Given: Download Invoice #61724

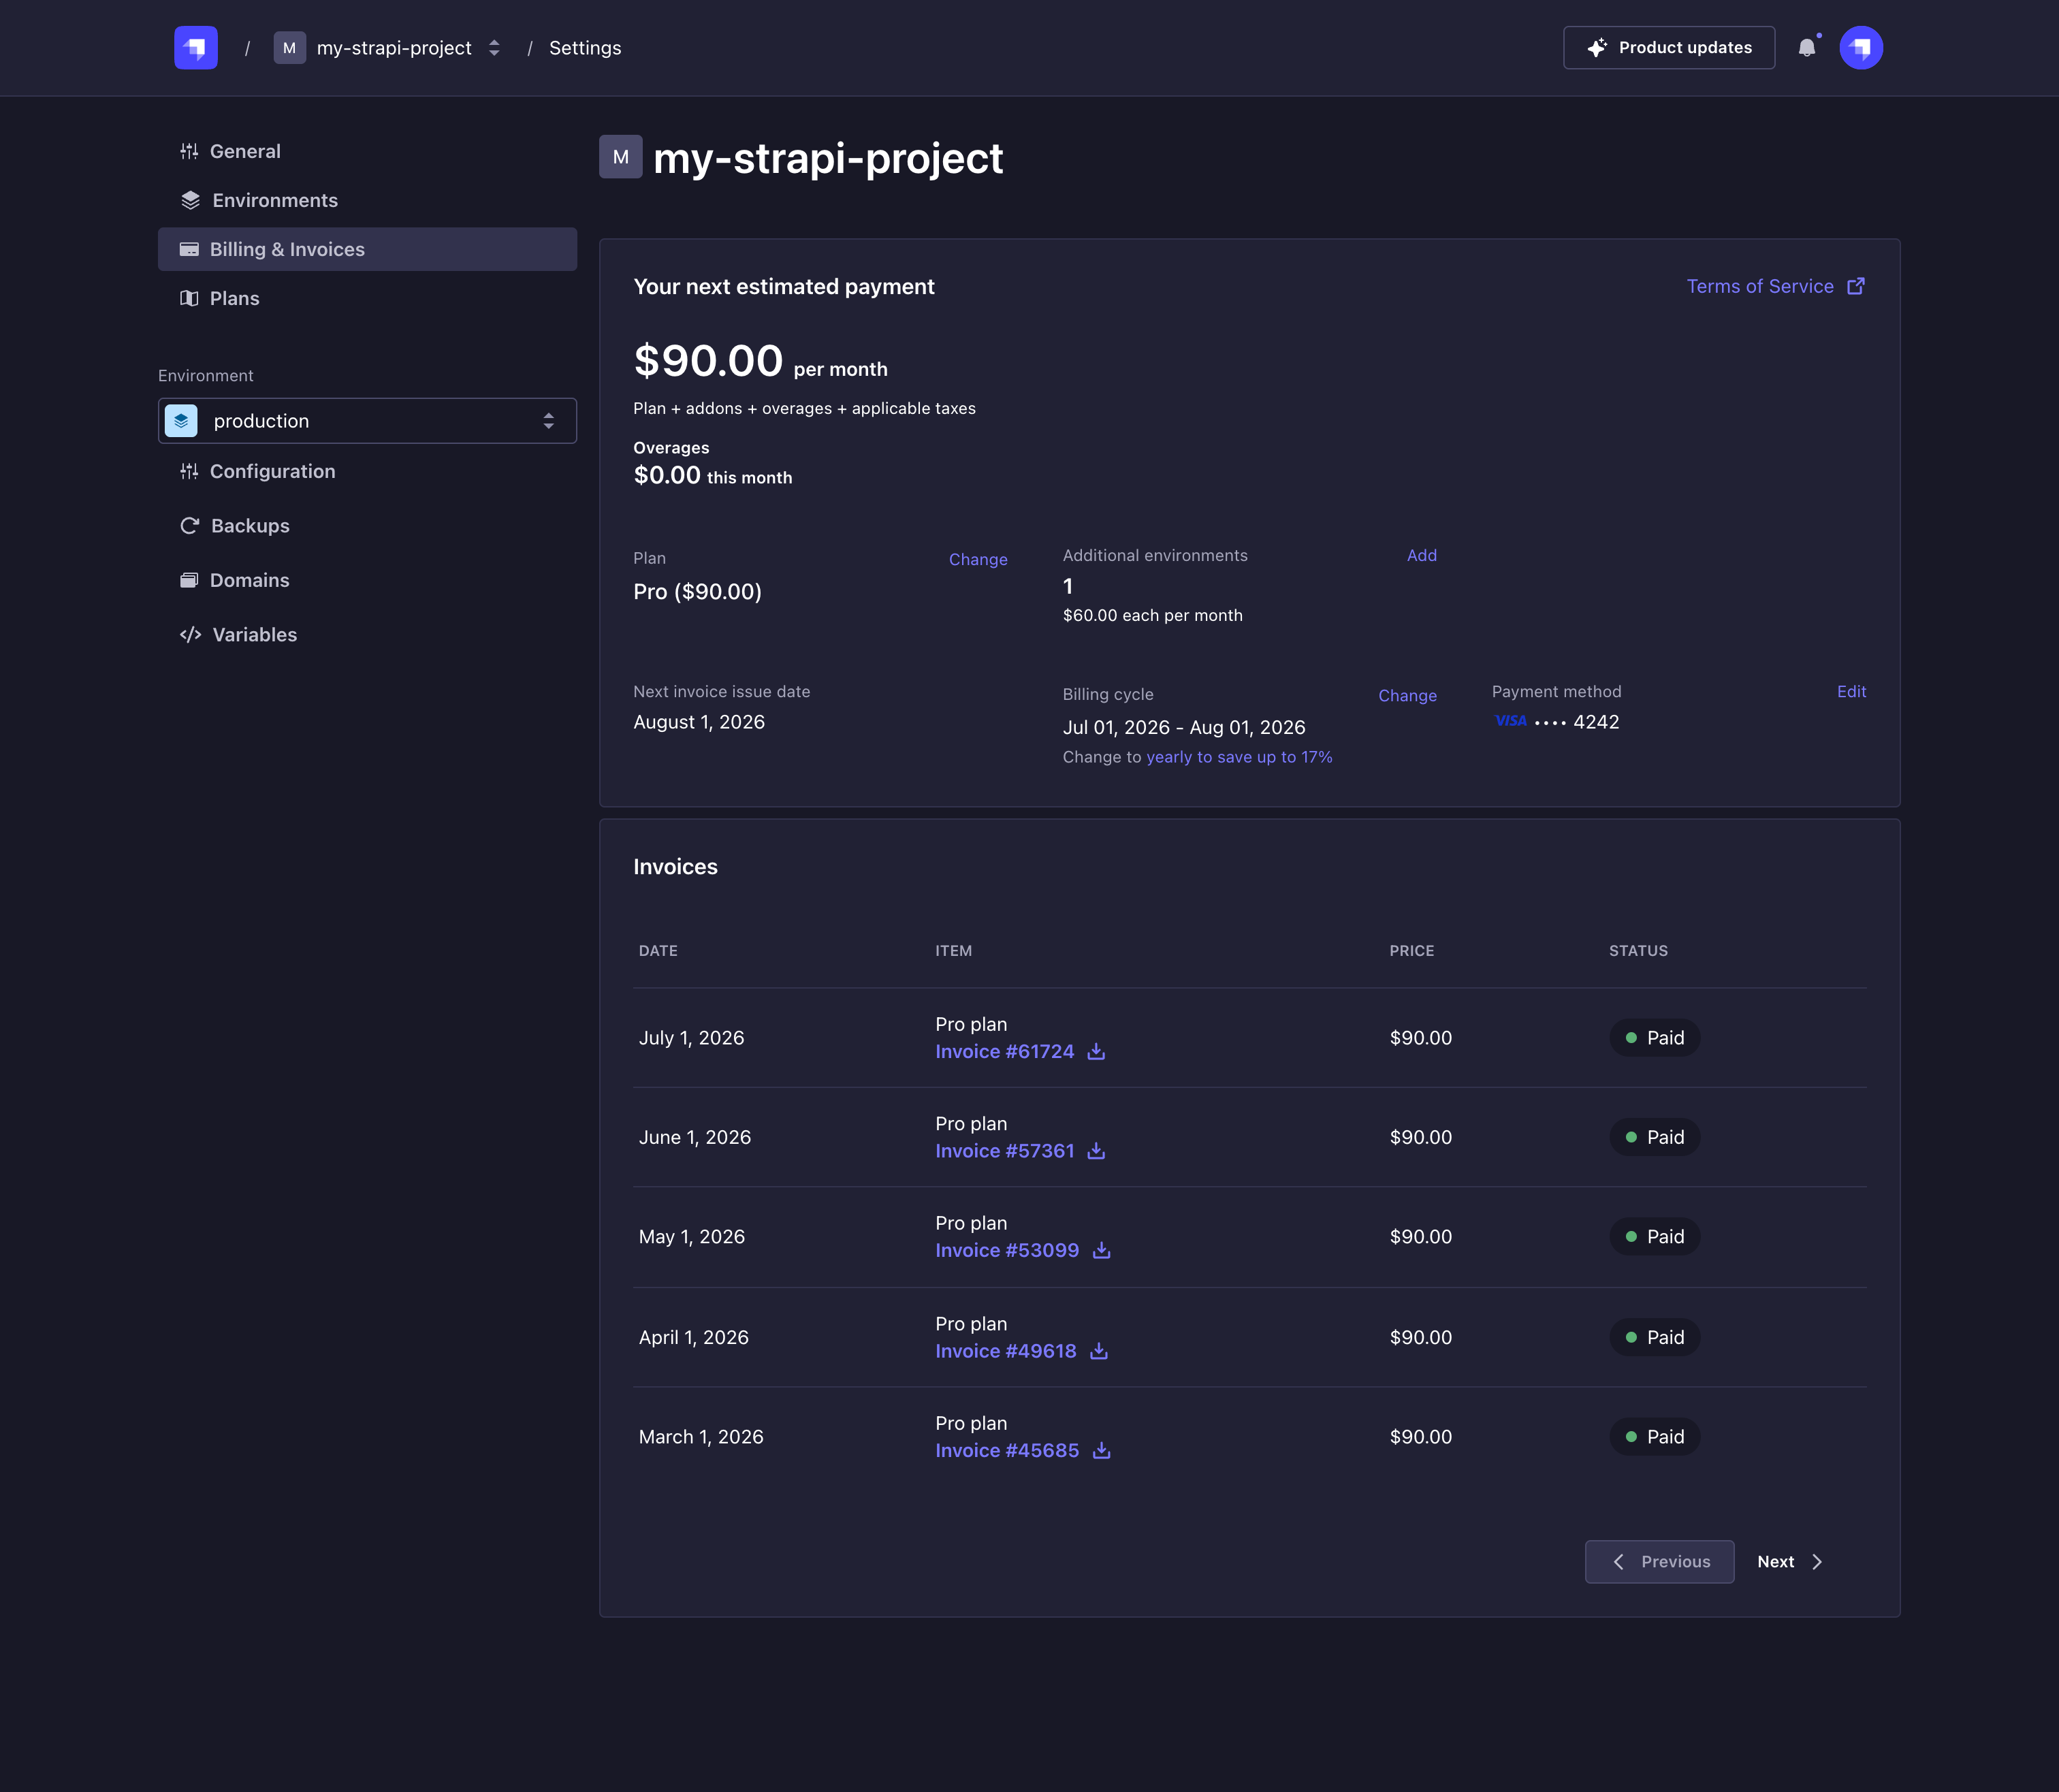Looking at the screenshot, I should coord(1096,1052).
